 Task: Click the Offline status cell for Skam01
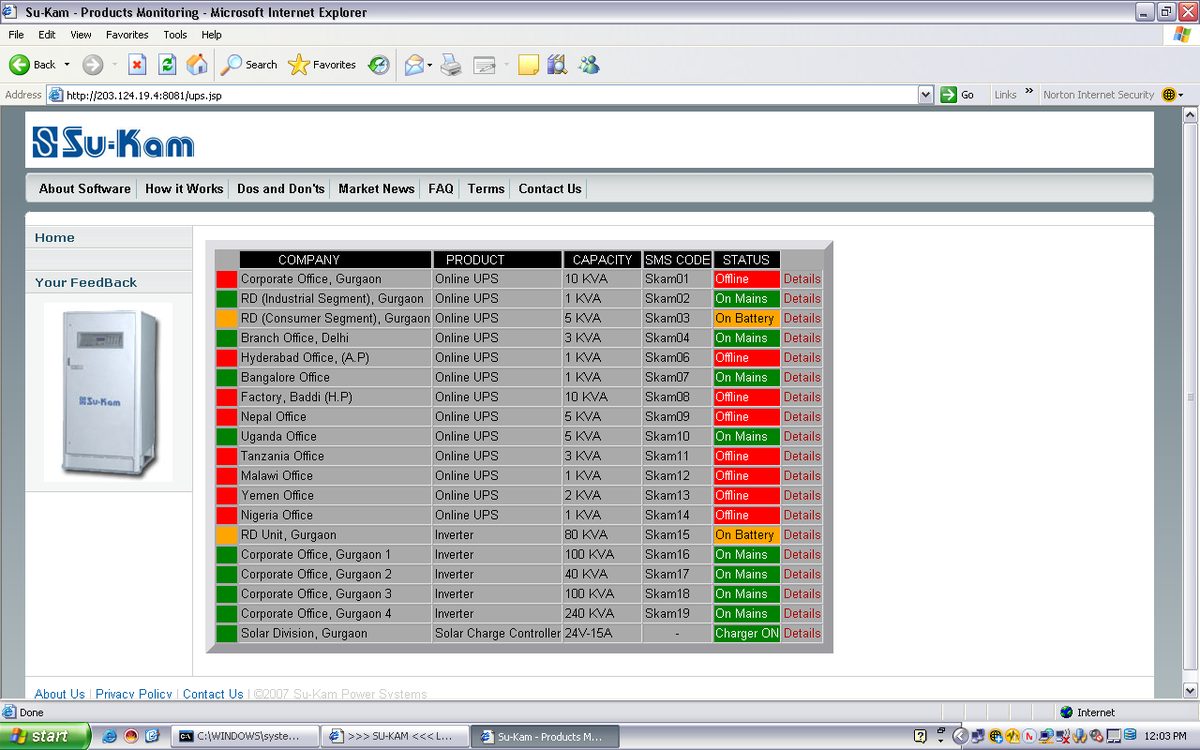pos(746,279)
